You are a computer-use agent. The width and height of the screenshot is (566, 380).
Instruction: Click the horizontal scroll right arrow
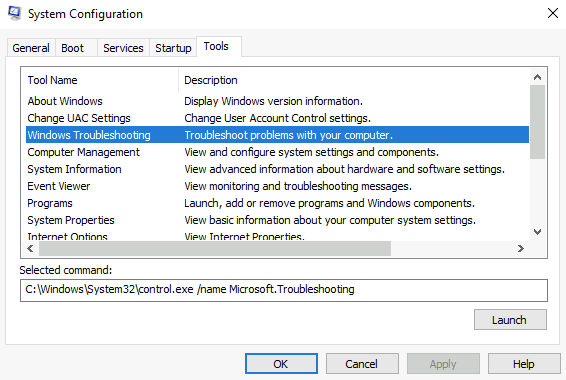[x=521, y=249]
